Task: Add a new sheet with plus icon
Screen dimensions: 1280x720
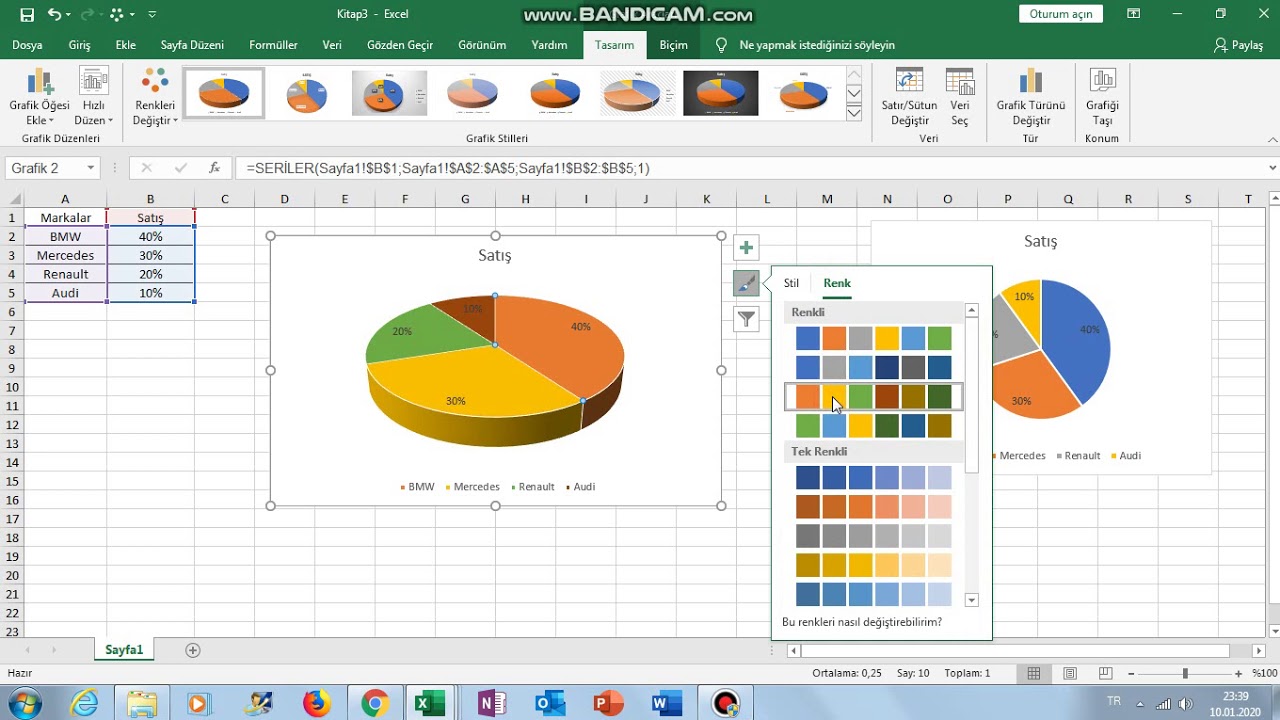Action: pyautogui.click(x=193, y=650)
